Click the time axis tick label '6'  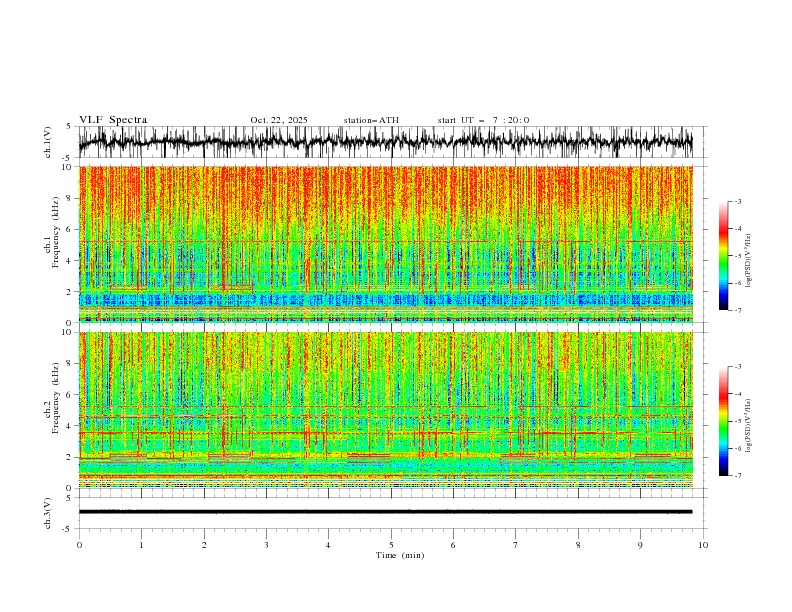tap(453, 545)
